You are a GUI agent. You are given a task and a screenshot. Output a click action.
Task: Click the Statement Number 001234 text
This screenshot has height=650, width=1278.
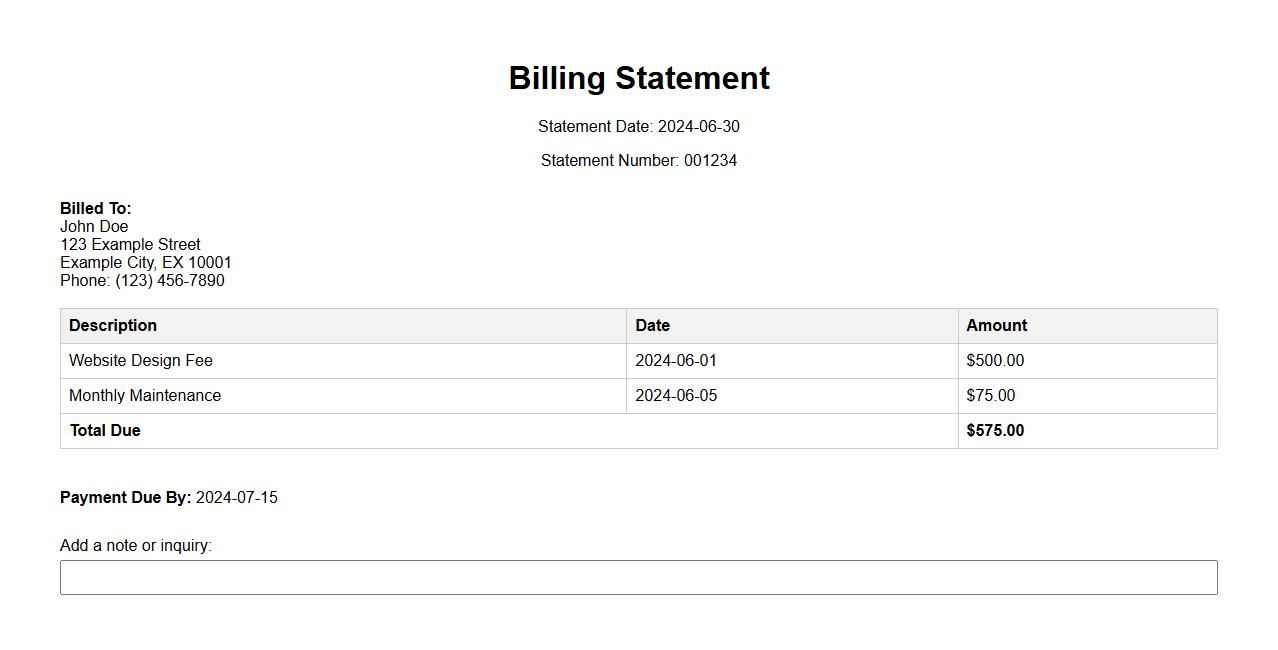[x=639, y=161]
